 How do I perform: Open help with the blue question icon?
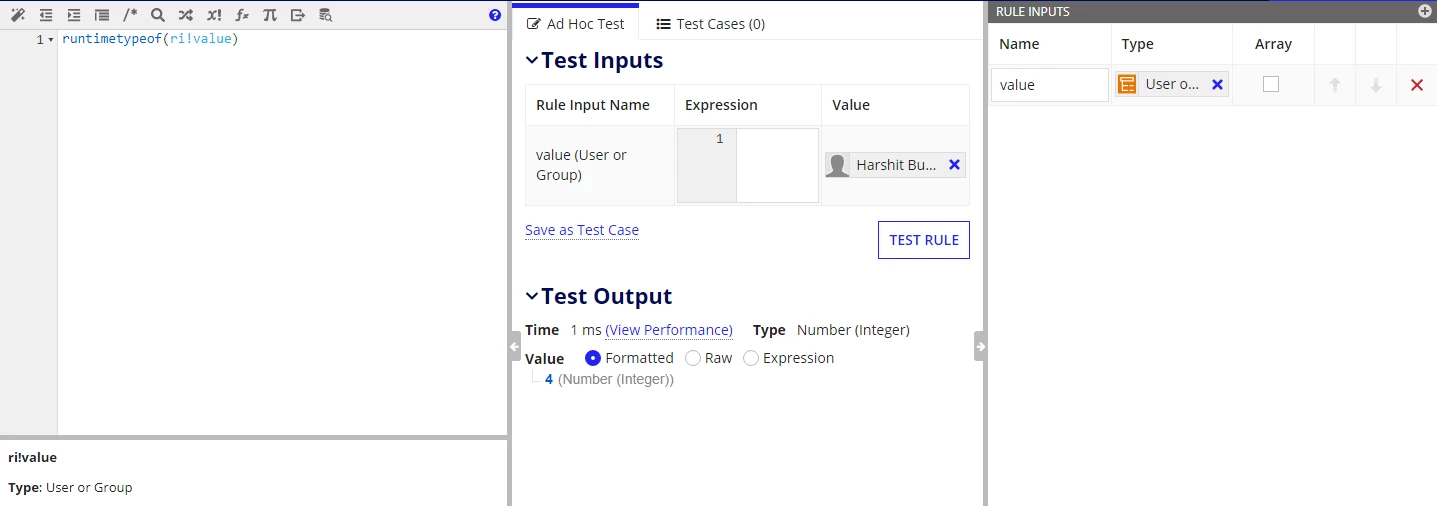click(495, 15)
